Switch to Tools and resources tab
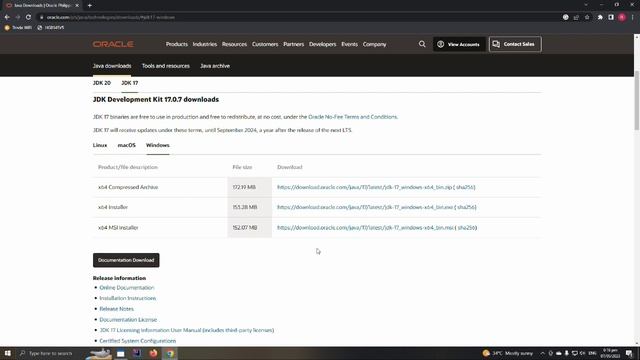 [166, 66]
